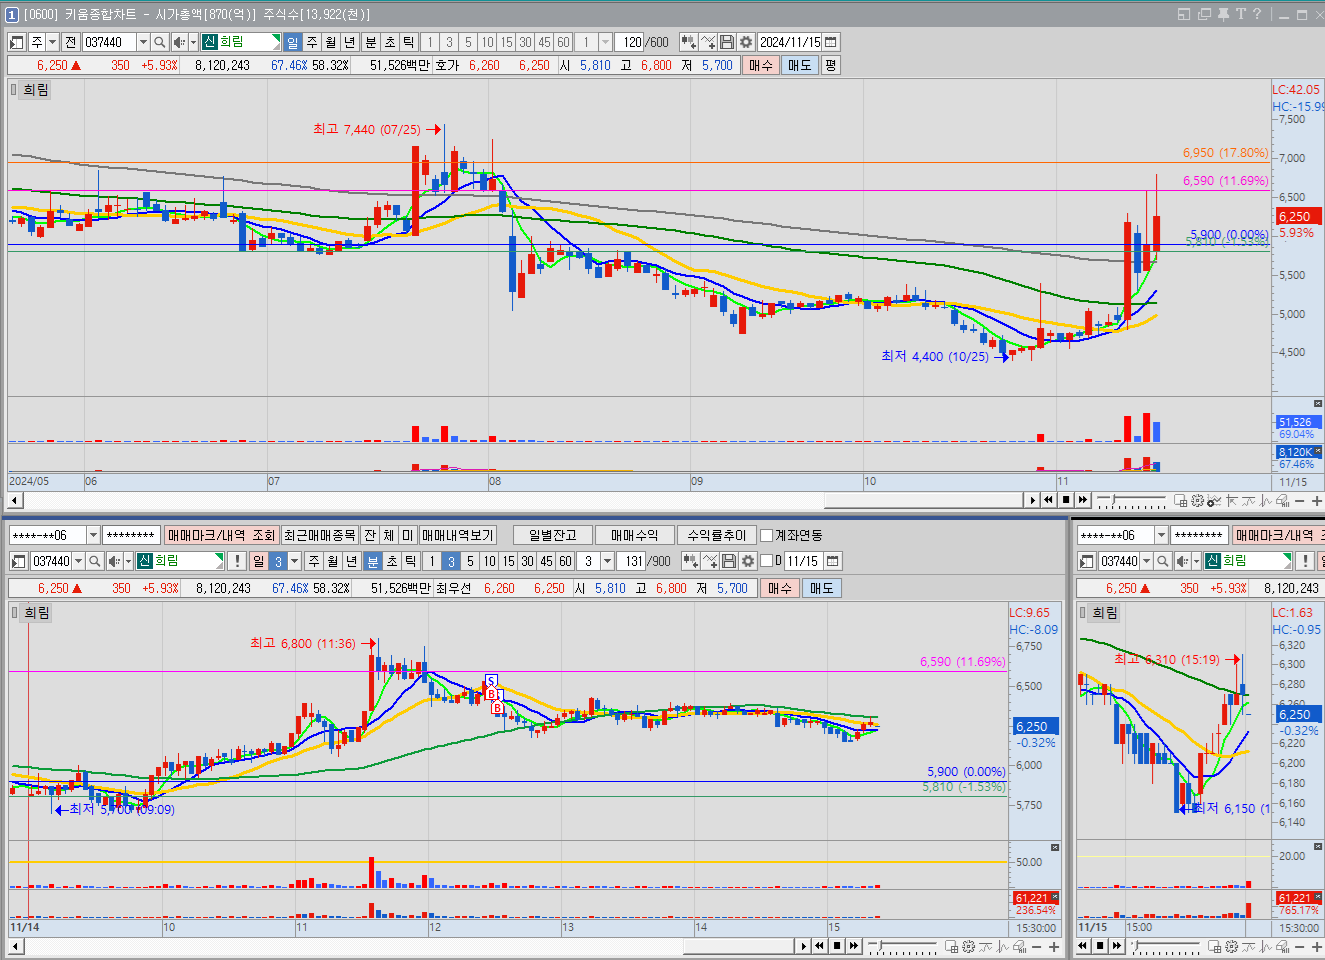Zoom in the top chart with plus icon

pos(1316,500)
